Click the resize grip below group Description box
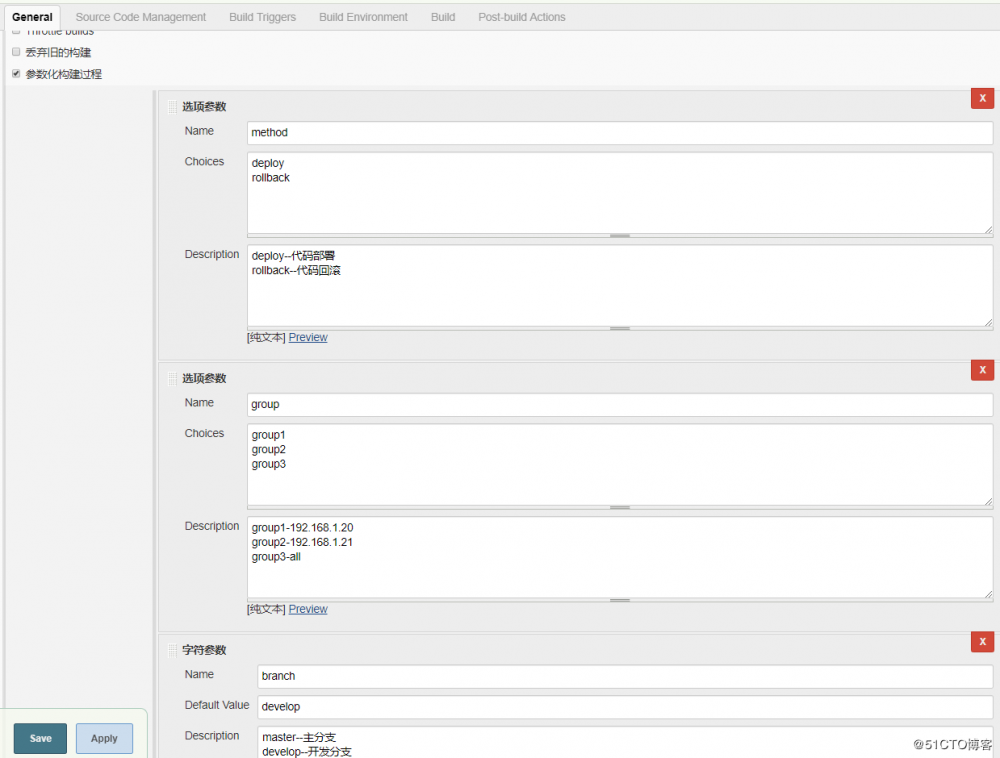Viewport: 1000px width, 758px height. tap(620, 598)
